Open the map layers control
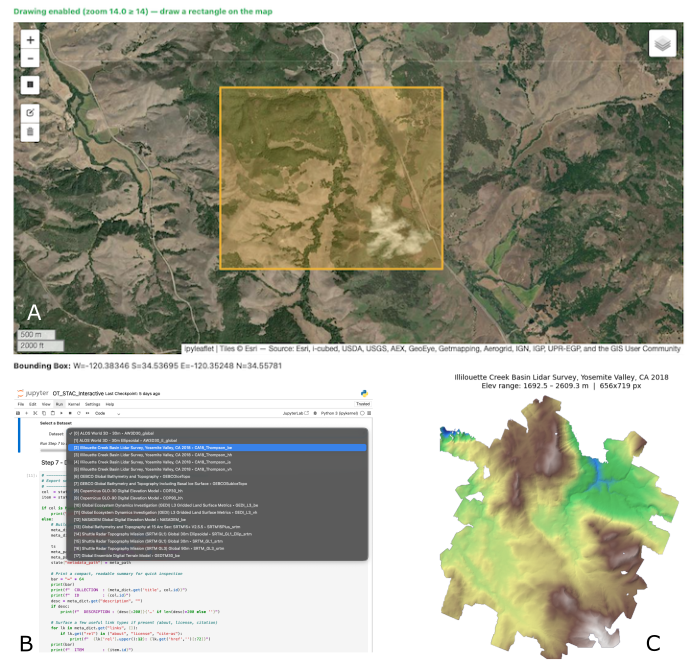 pyautogui.click(x=662, y=43)
